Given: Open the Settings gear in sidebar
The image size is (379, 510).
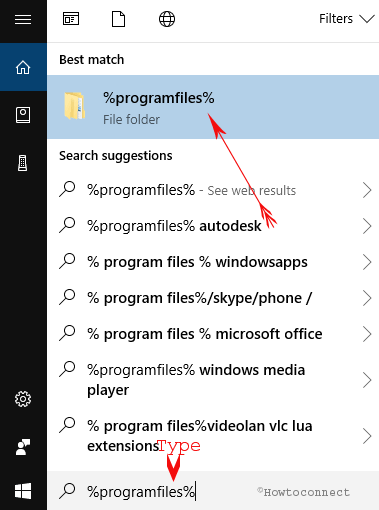Looking at the screenshot, I should (x=23, y=399).
